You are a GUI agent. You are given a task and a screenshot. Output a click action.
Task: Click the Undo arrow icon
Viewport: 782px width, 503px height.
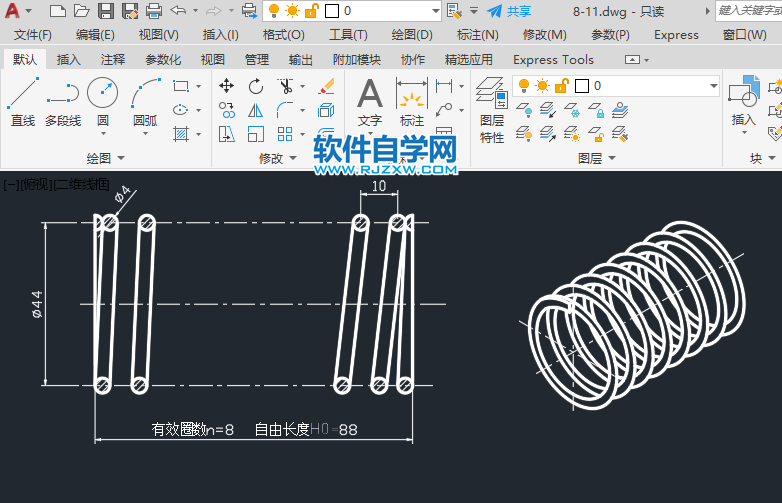(x=178, y=10)
